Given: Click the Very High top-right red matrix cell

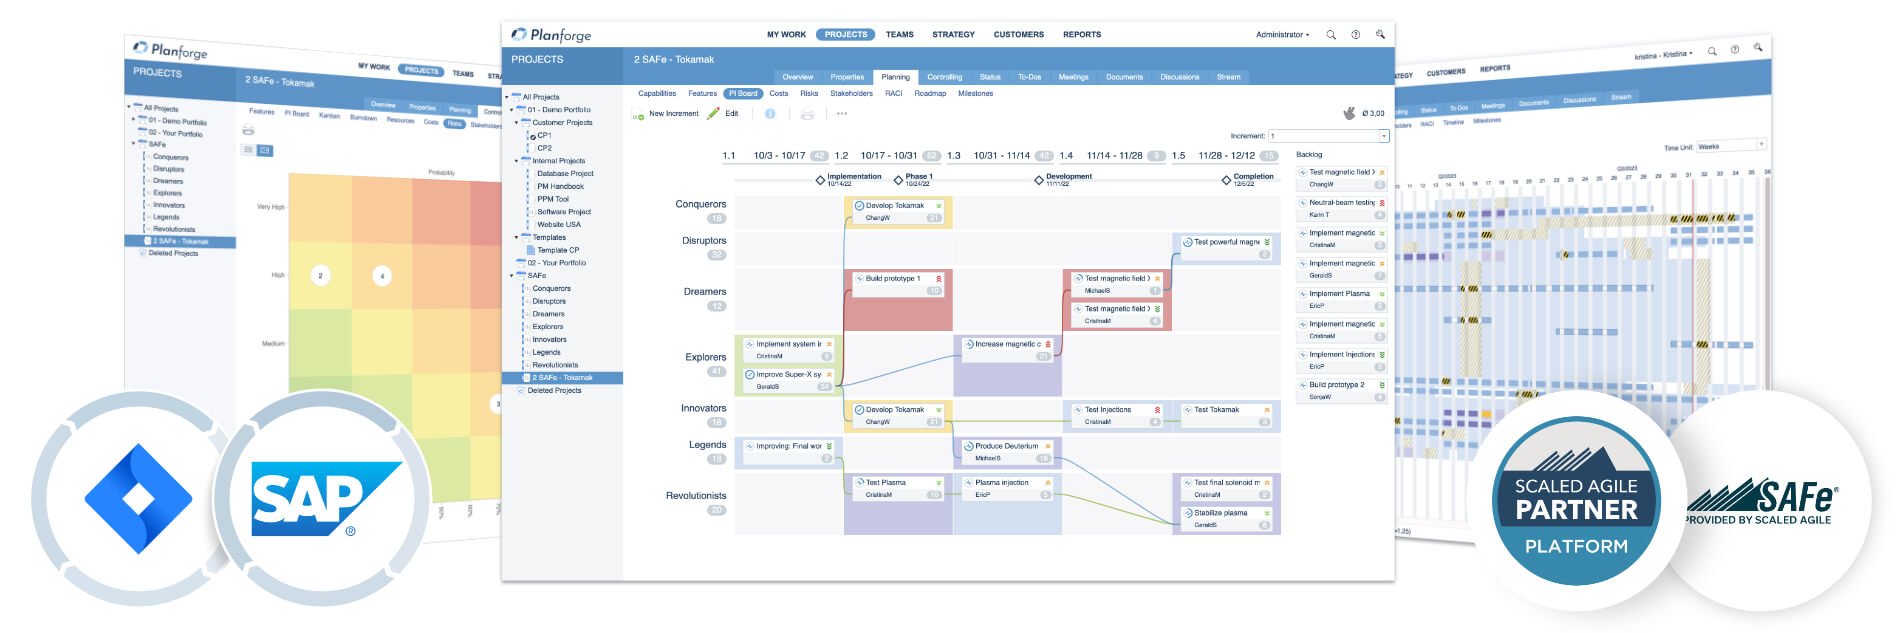Looking at the screenshot, I should (486, 210).
